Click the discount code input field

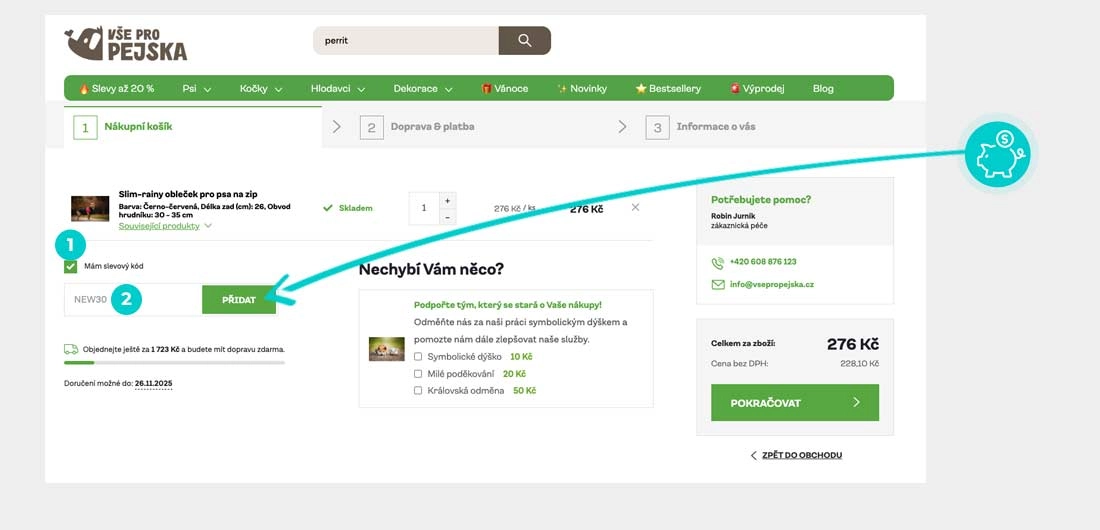132,299
